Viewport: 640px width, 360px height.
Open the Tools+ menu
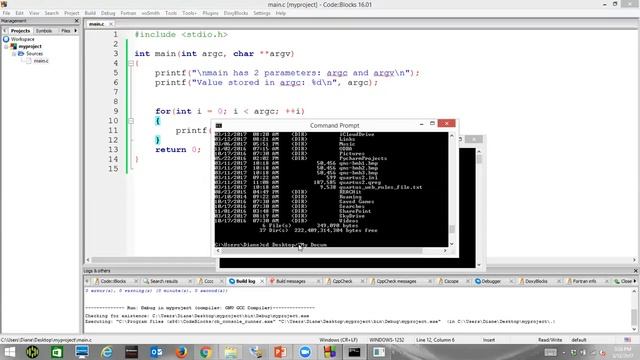click(189, 13)
